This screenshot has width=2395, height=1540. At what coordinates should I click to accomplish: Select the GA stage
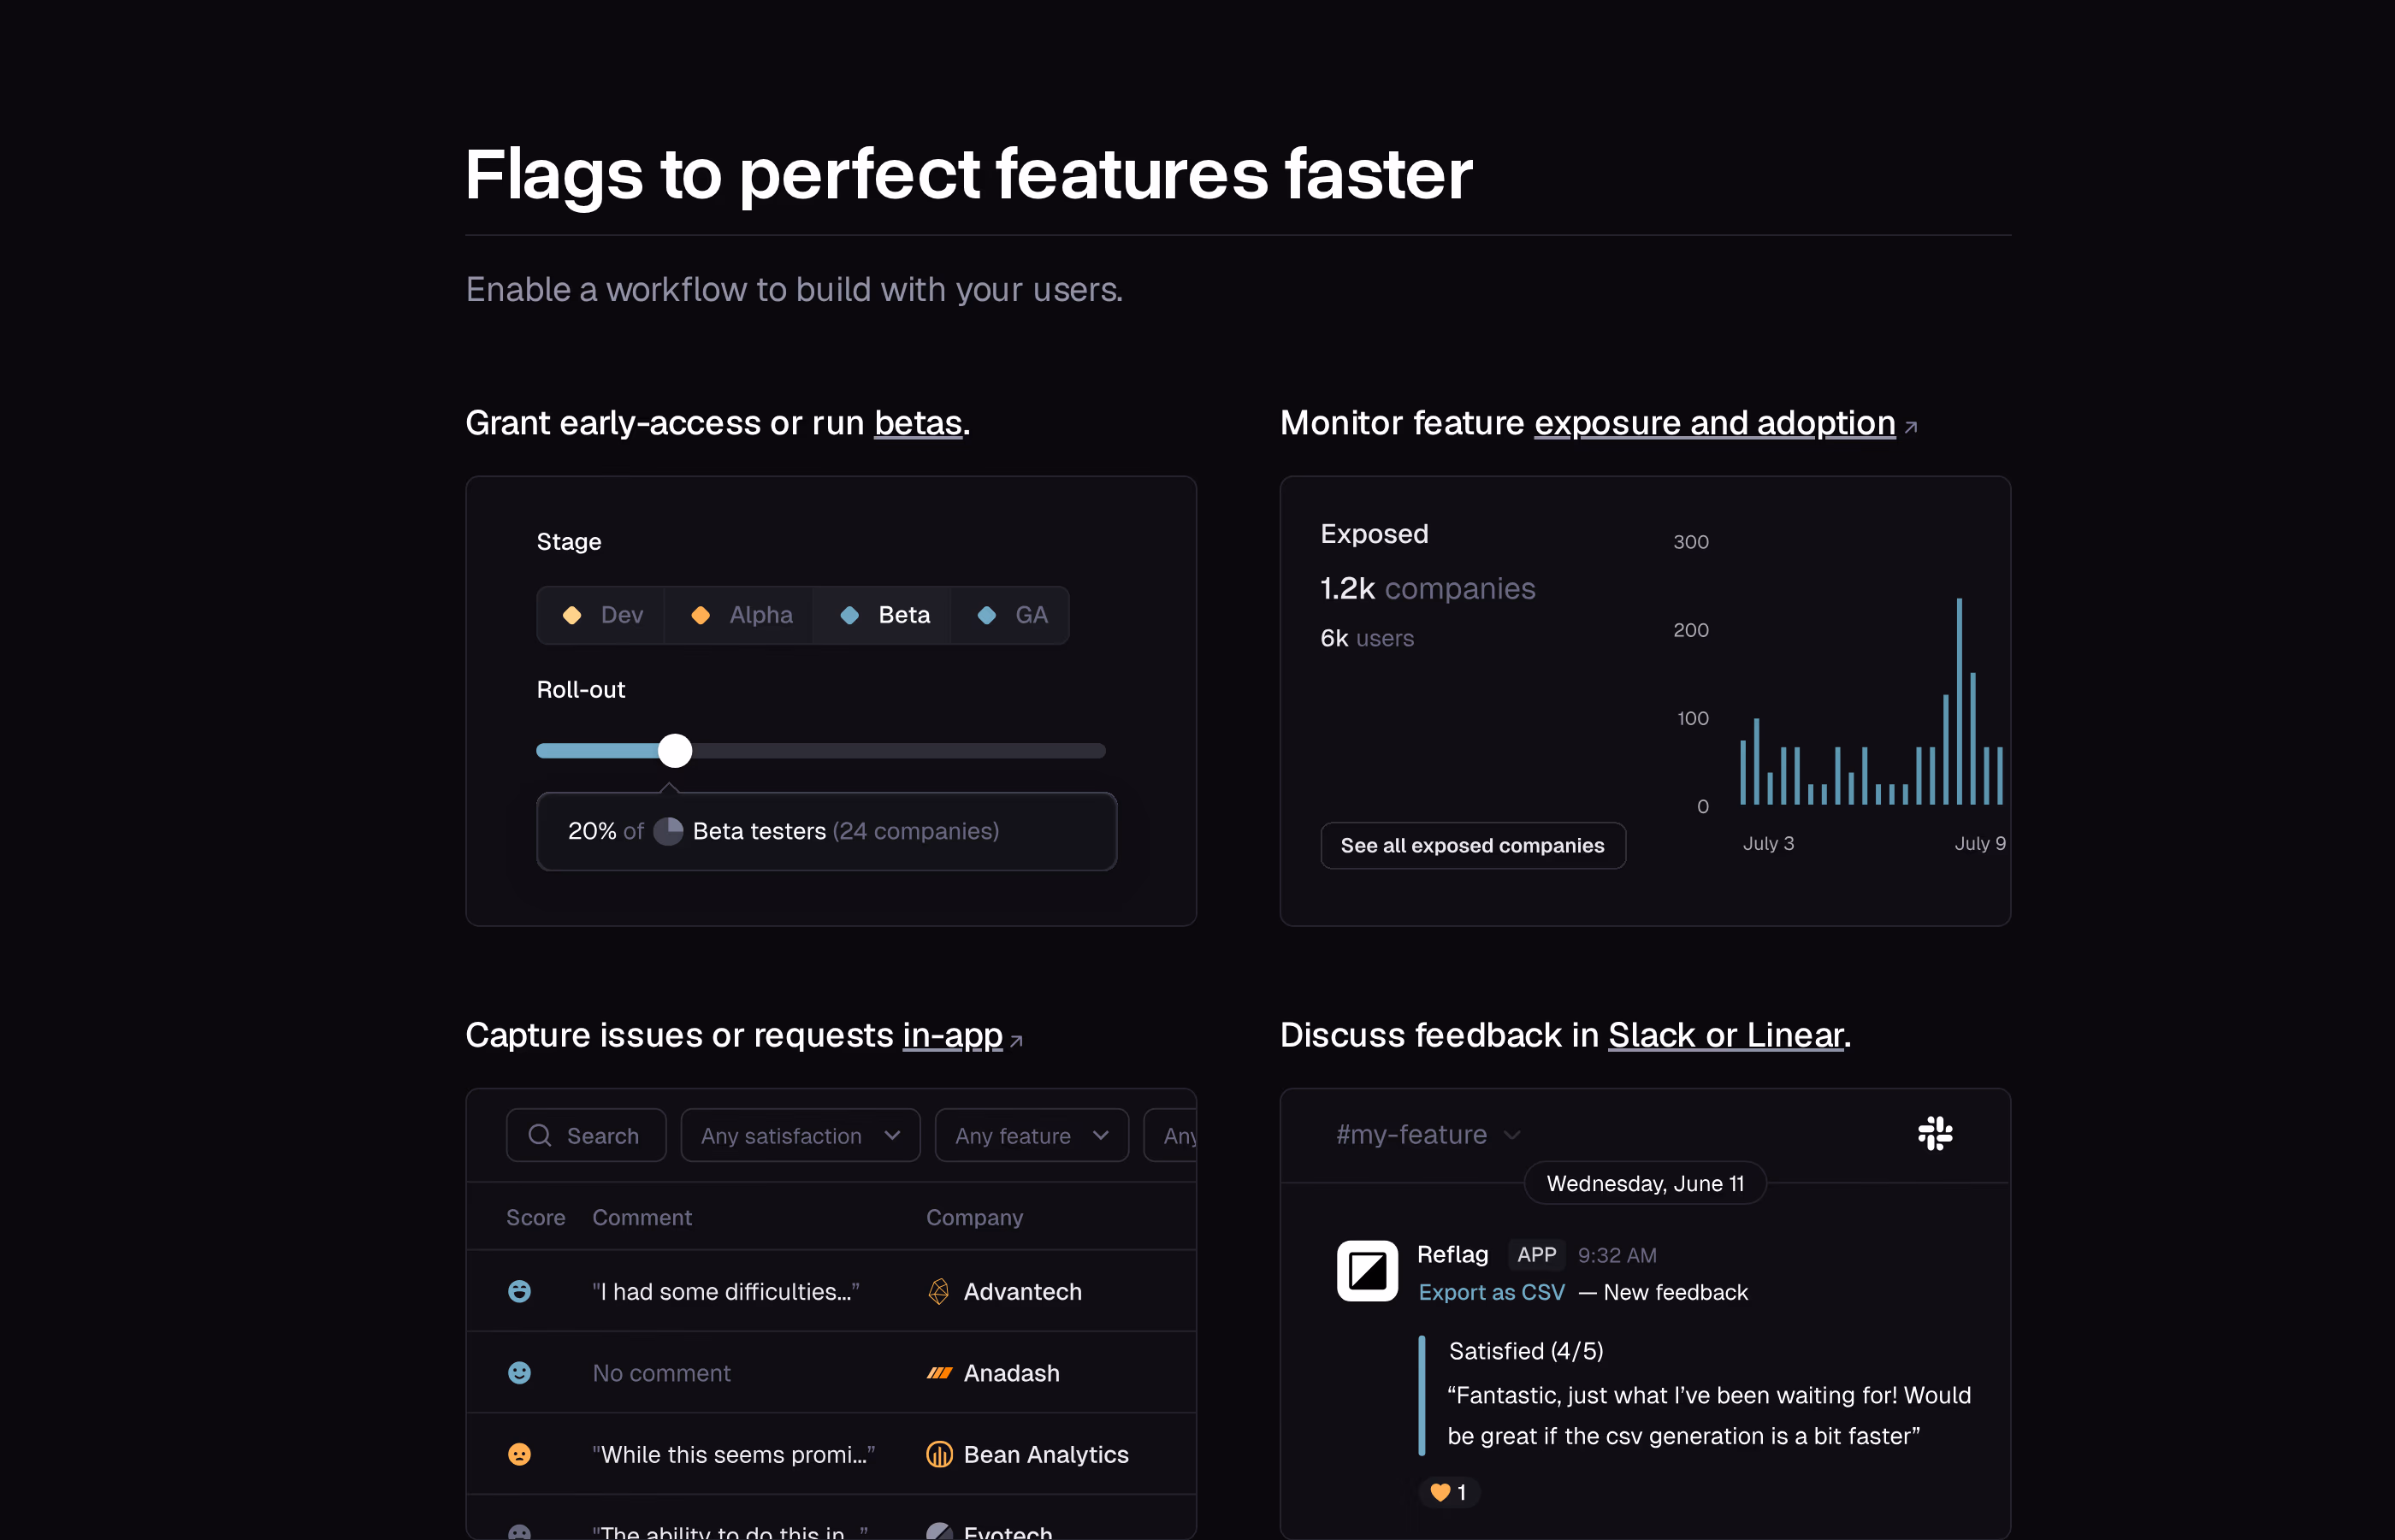point(1010,615)
